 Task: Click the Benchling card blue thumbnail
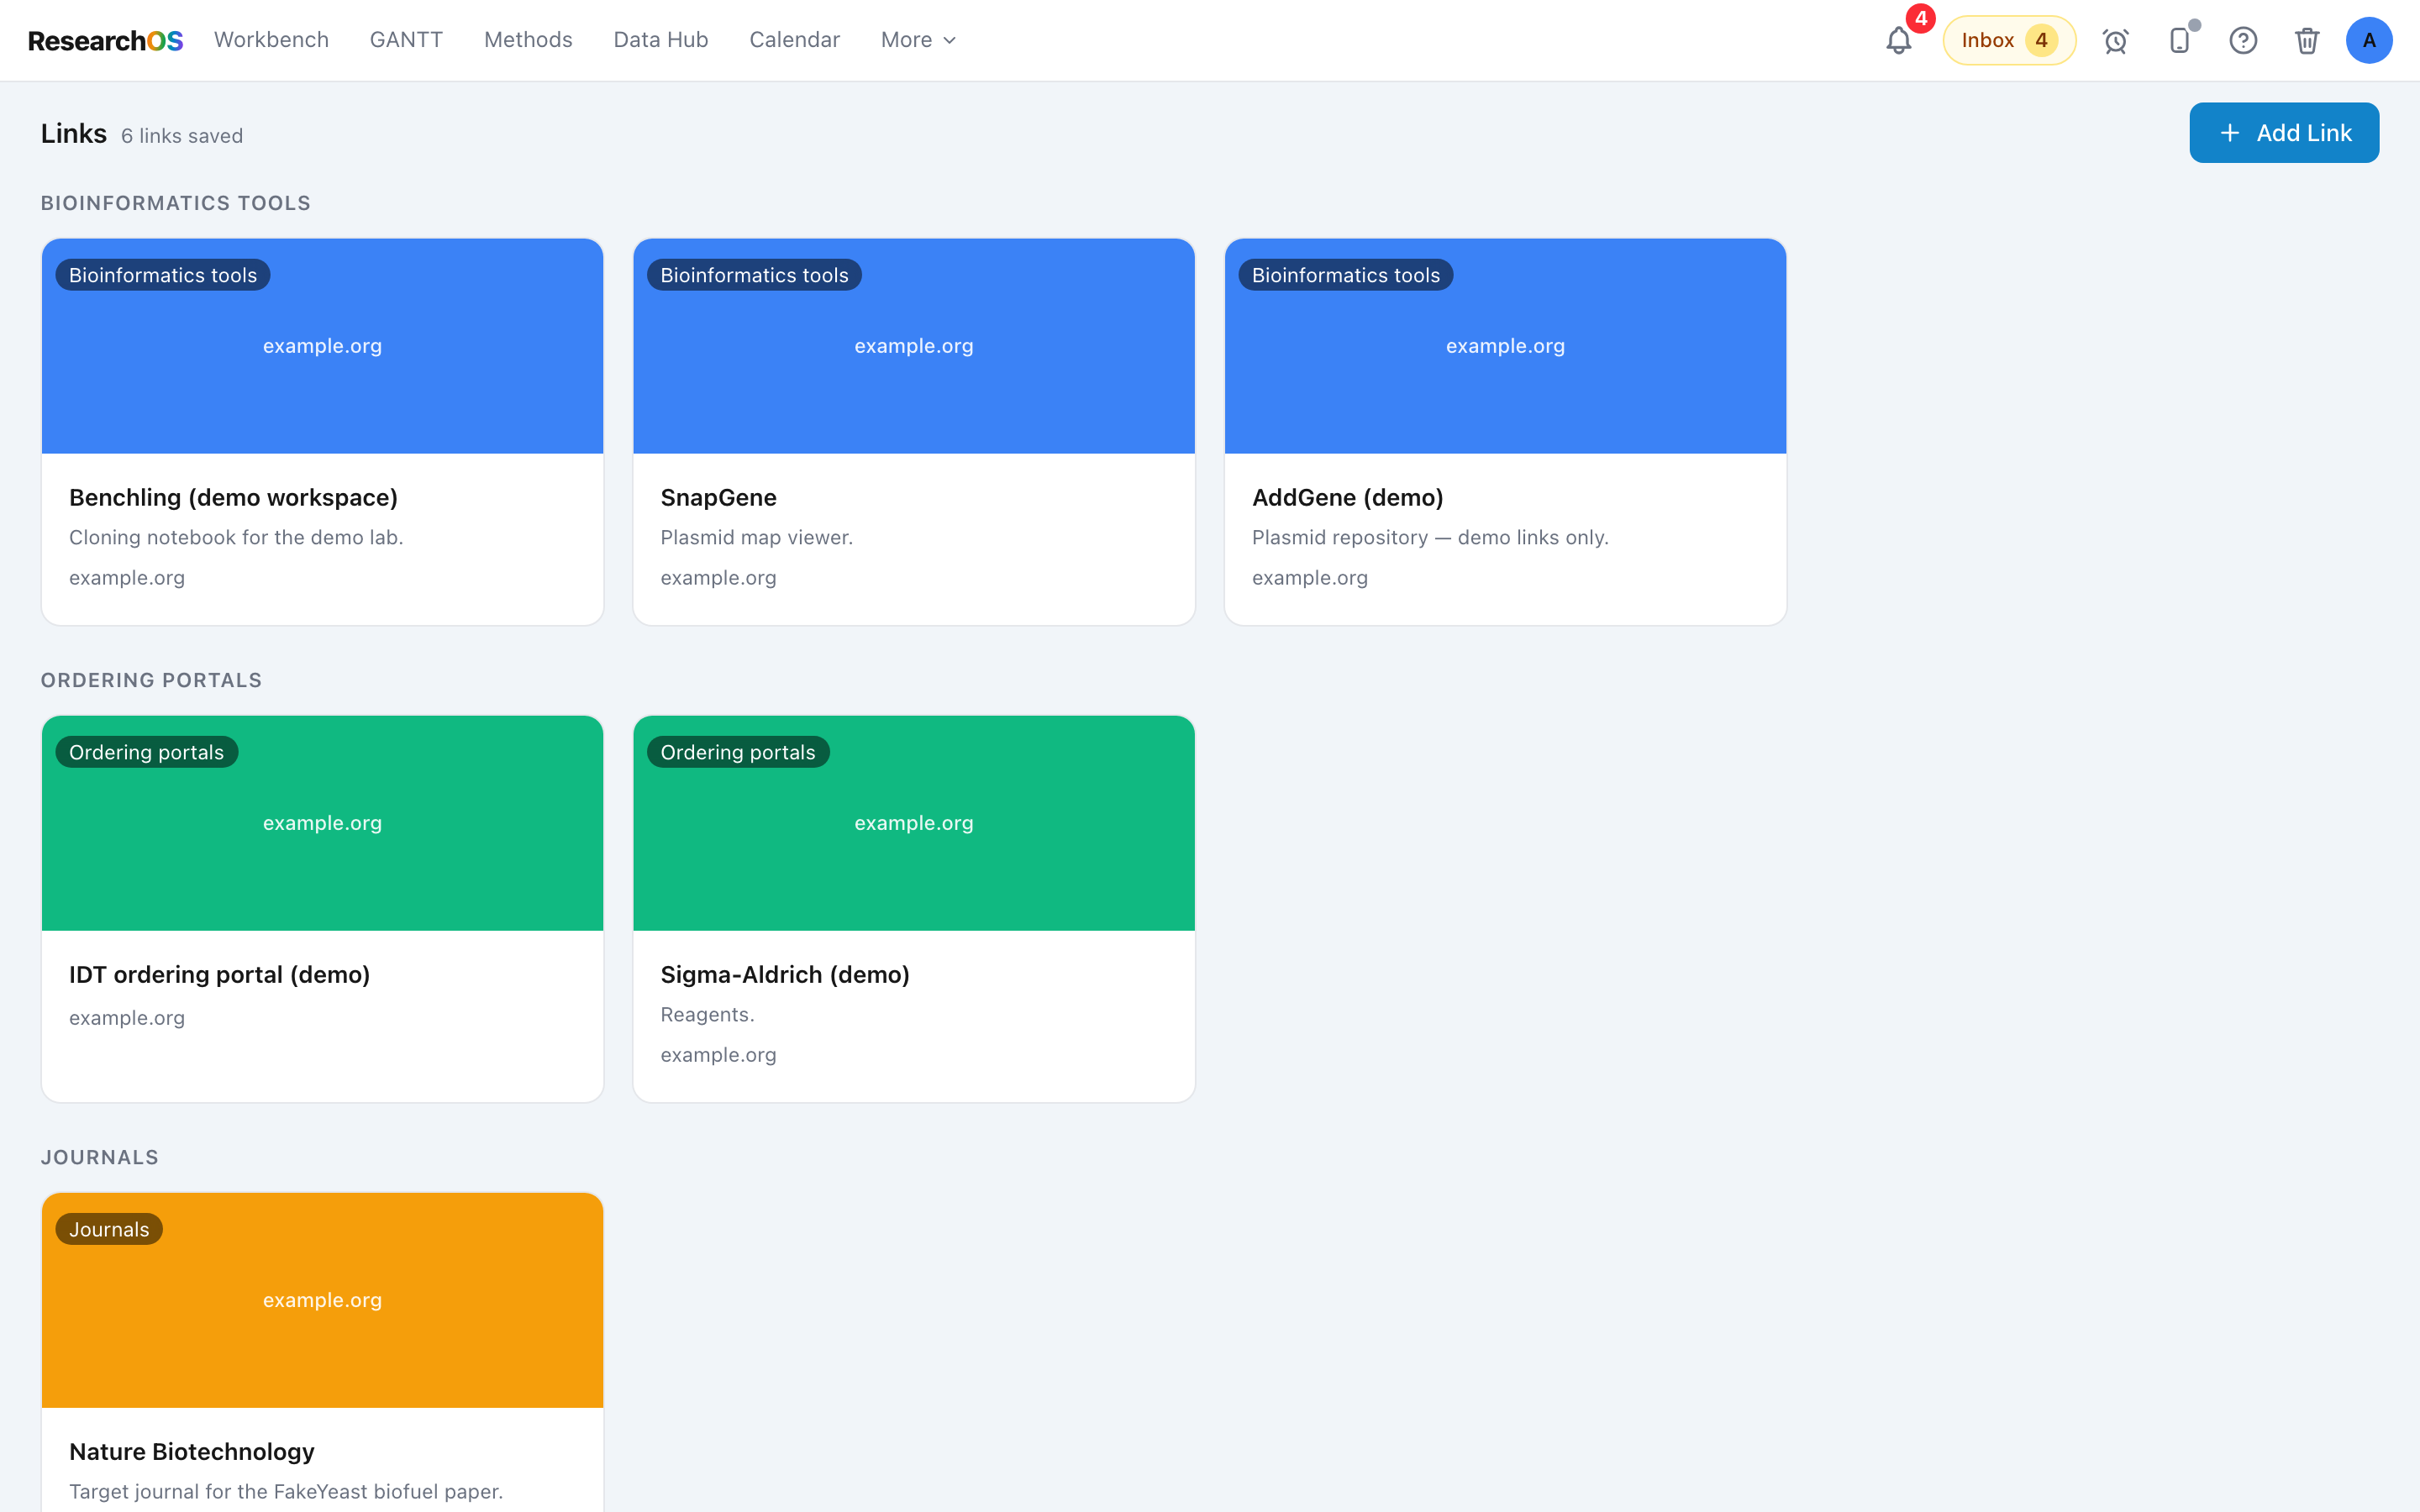(322, 346)
